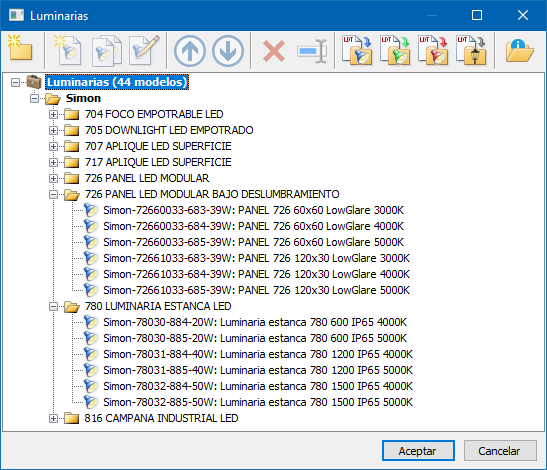Select 726 PANEL LED MODULAR BAJO DESLUMBRAMIENTO label

(x=212, y=194)
